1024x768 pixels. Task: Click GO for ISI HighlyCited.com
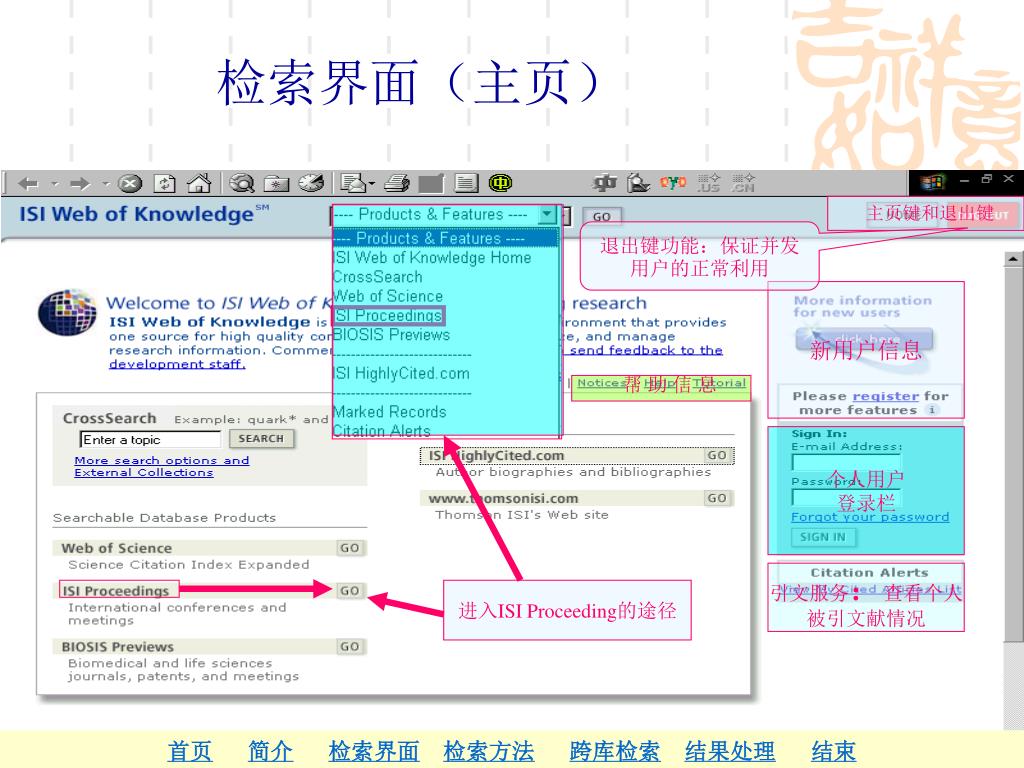pos(717,455)
